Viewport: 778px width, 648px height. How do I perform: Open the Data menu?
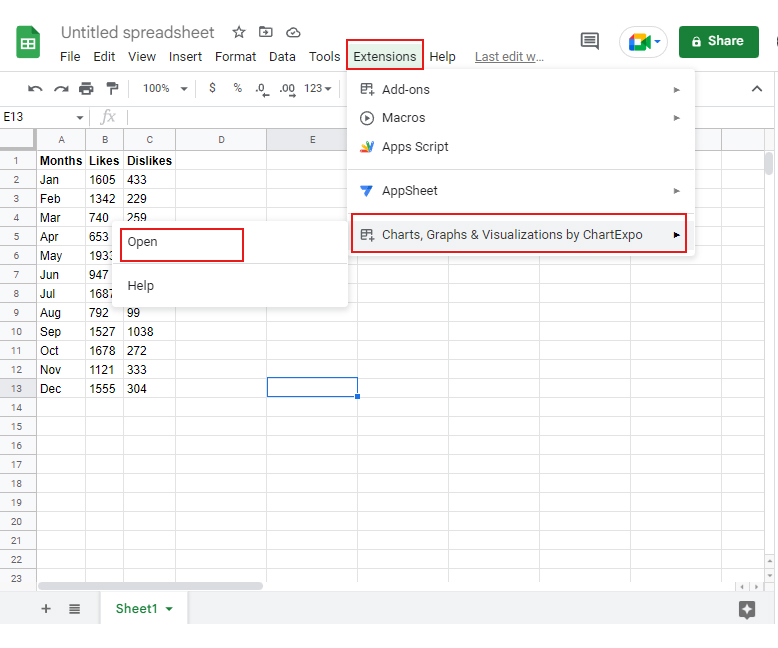282,57
